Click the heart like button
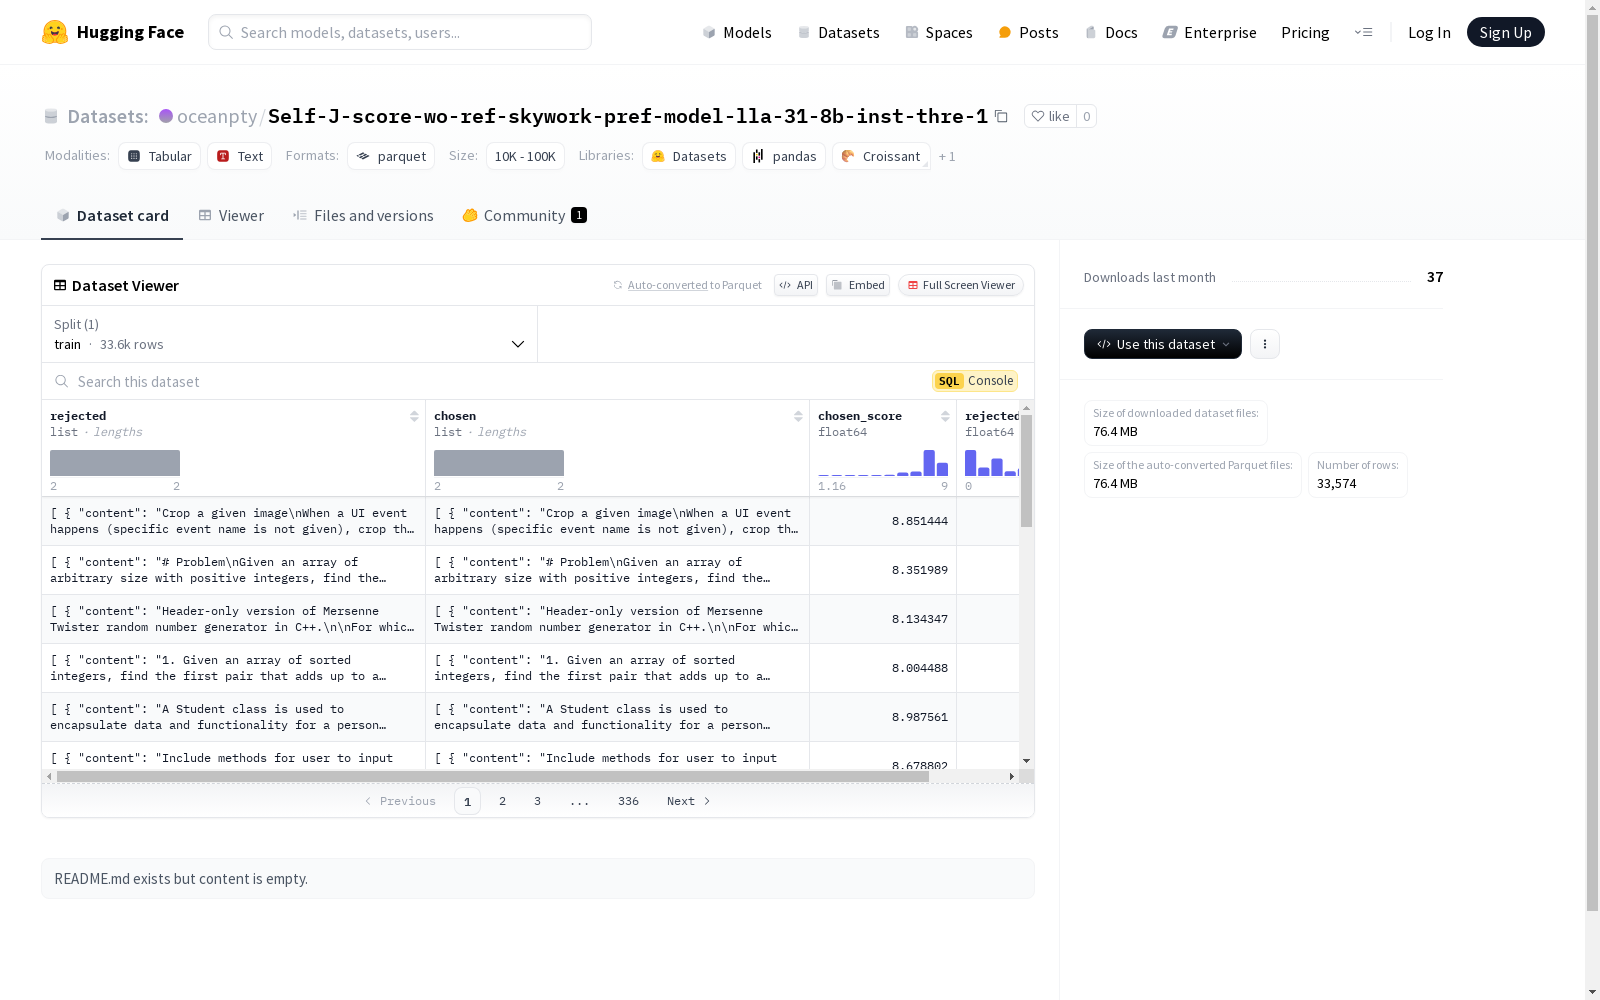This screenshot has height=1000, width=1600. tap(1050, 116)
